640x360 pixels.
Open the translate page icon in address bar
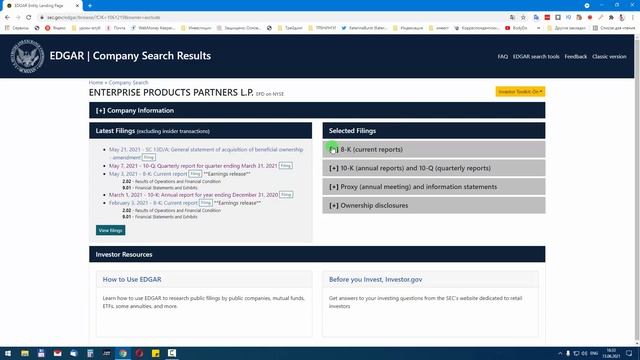(512, 18)
